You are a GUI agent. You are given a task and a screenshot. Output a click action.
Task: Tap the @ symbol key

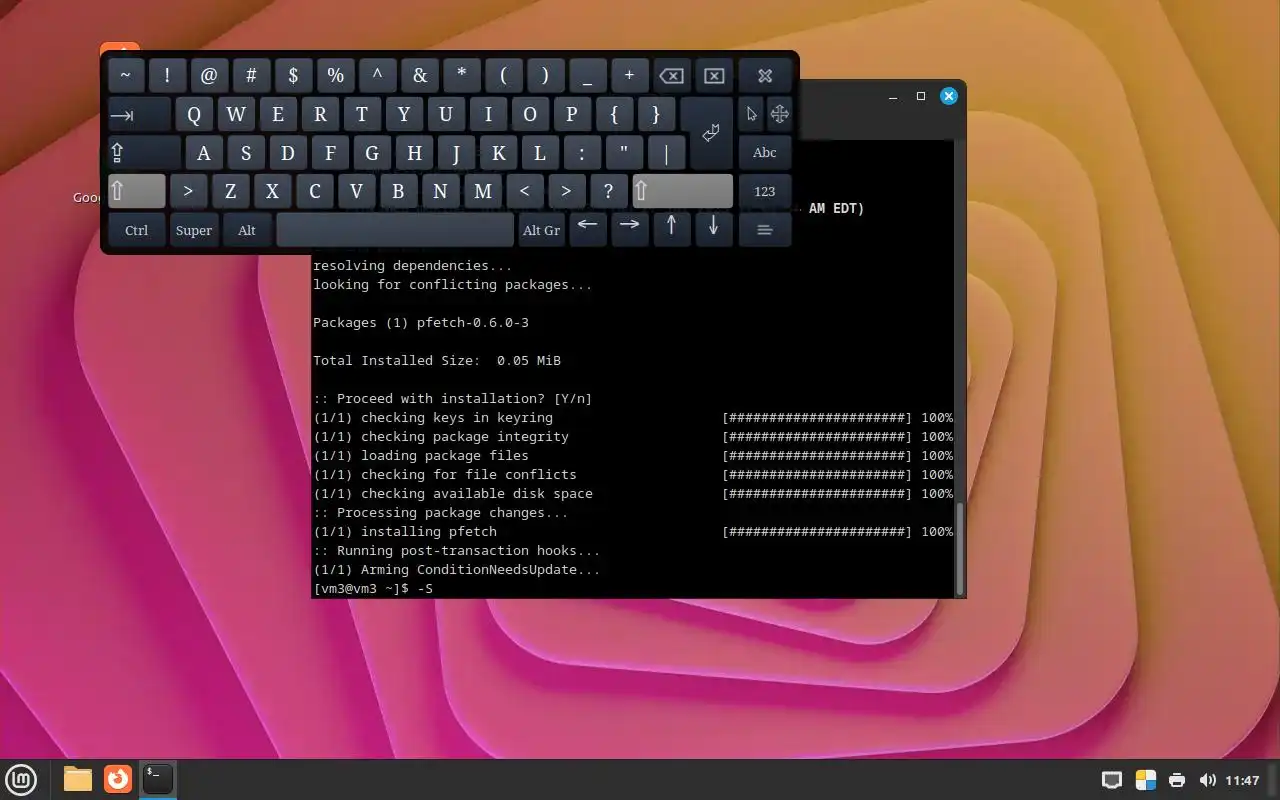[209, 75]
